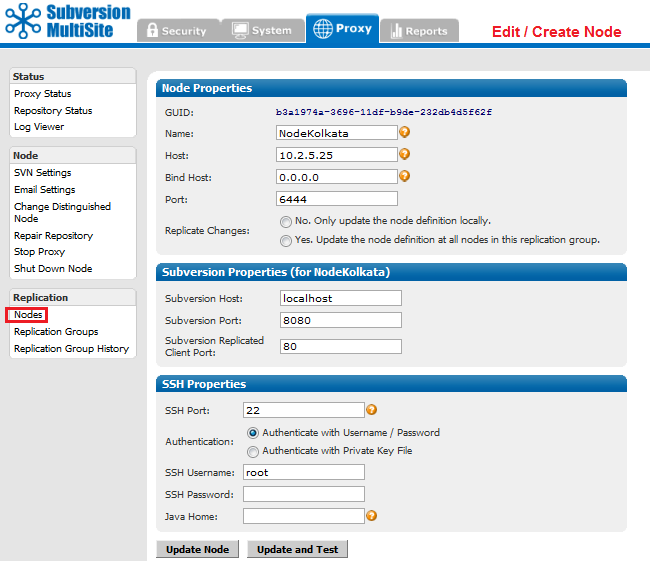Click the help icon beside Bind Host field
The height and width of the screenshot is (561, 650).
(x=405, y=176)
